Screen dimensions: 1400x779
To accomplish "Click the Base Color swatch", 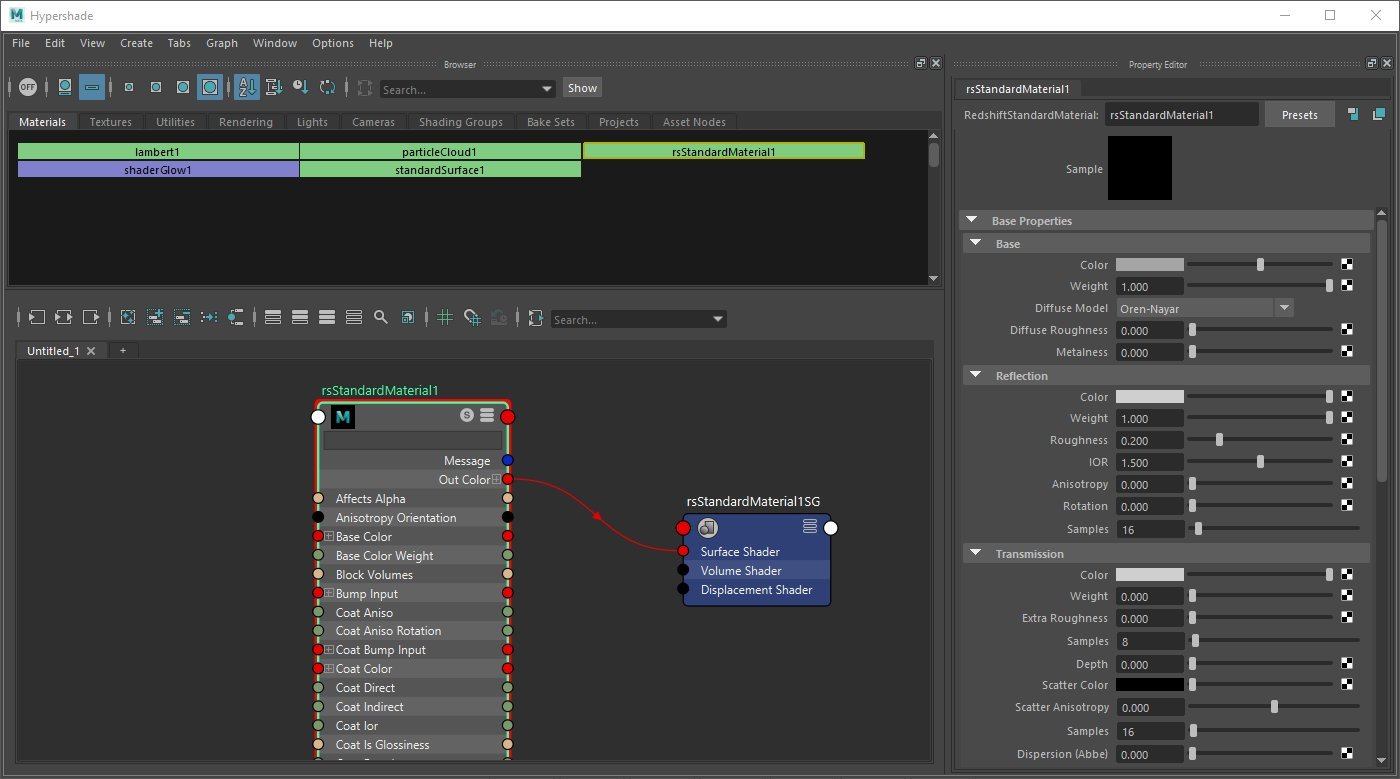I will 1150,265.
